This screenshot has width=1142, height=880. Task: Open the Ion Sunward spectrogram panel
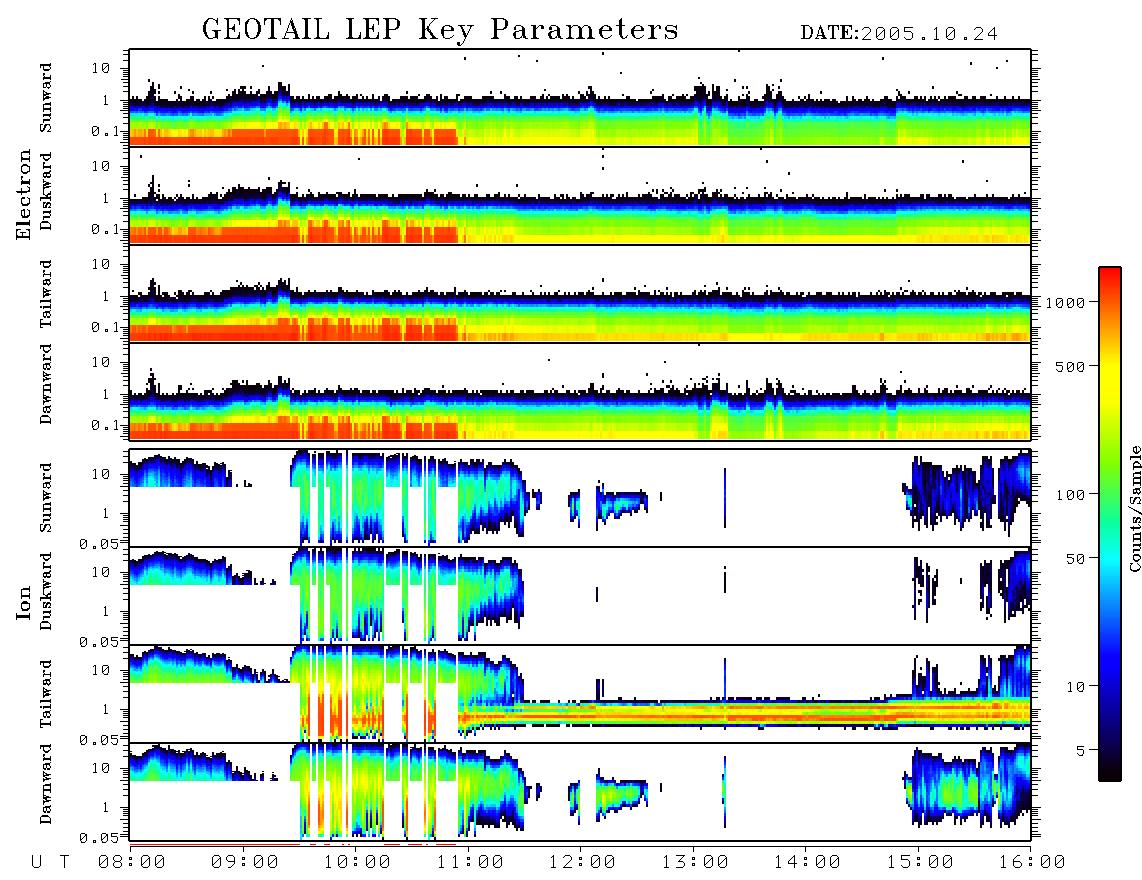tap(580, 498)
